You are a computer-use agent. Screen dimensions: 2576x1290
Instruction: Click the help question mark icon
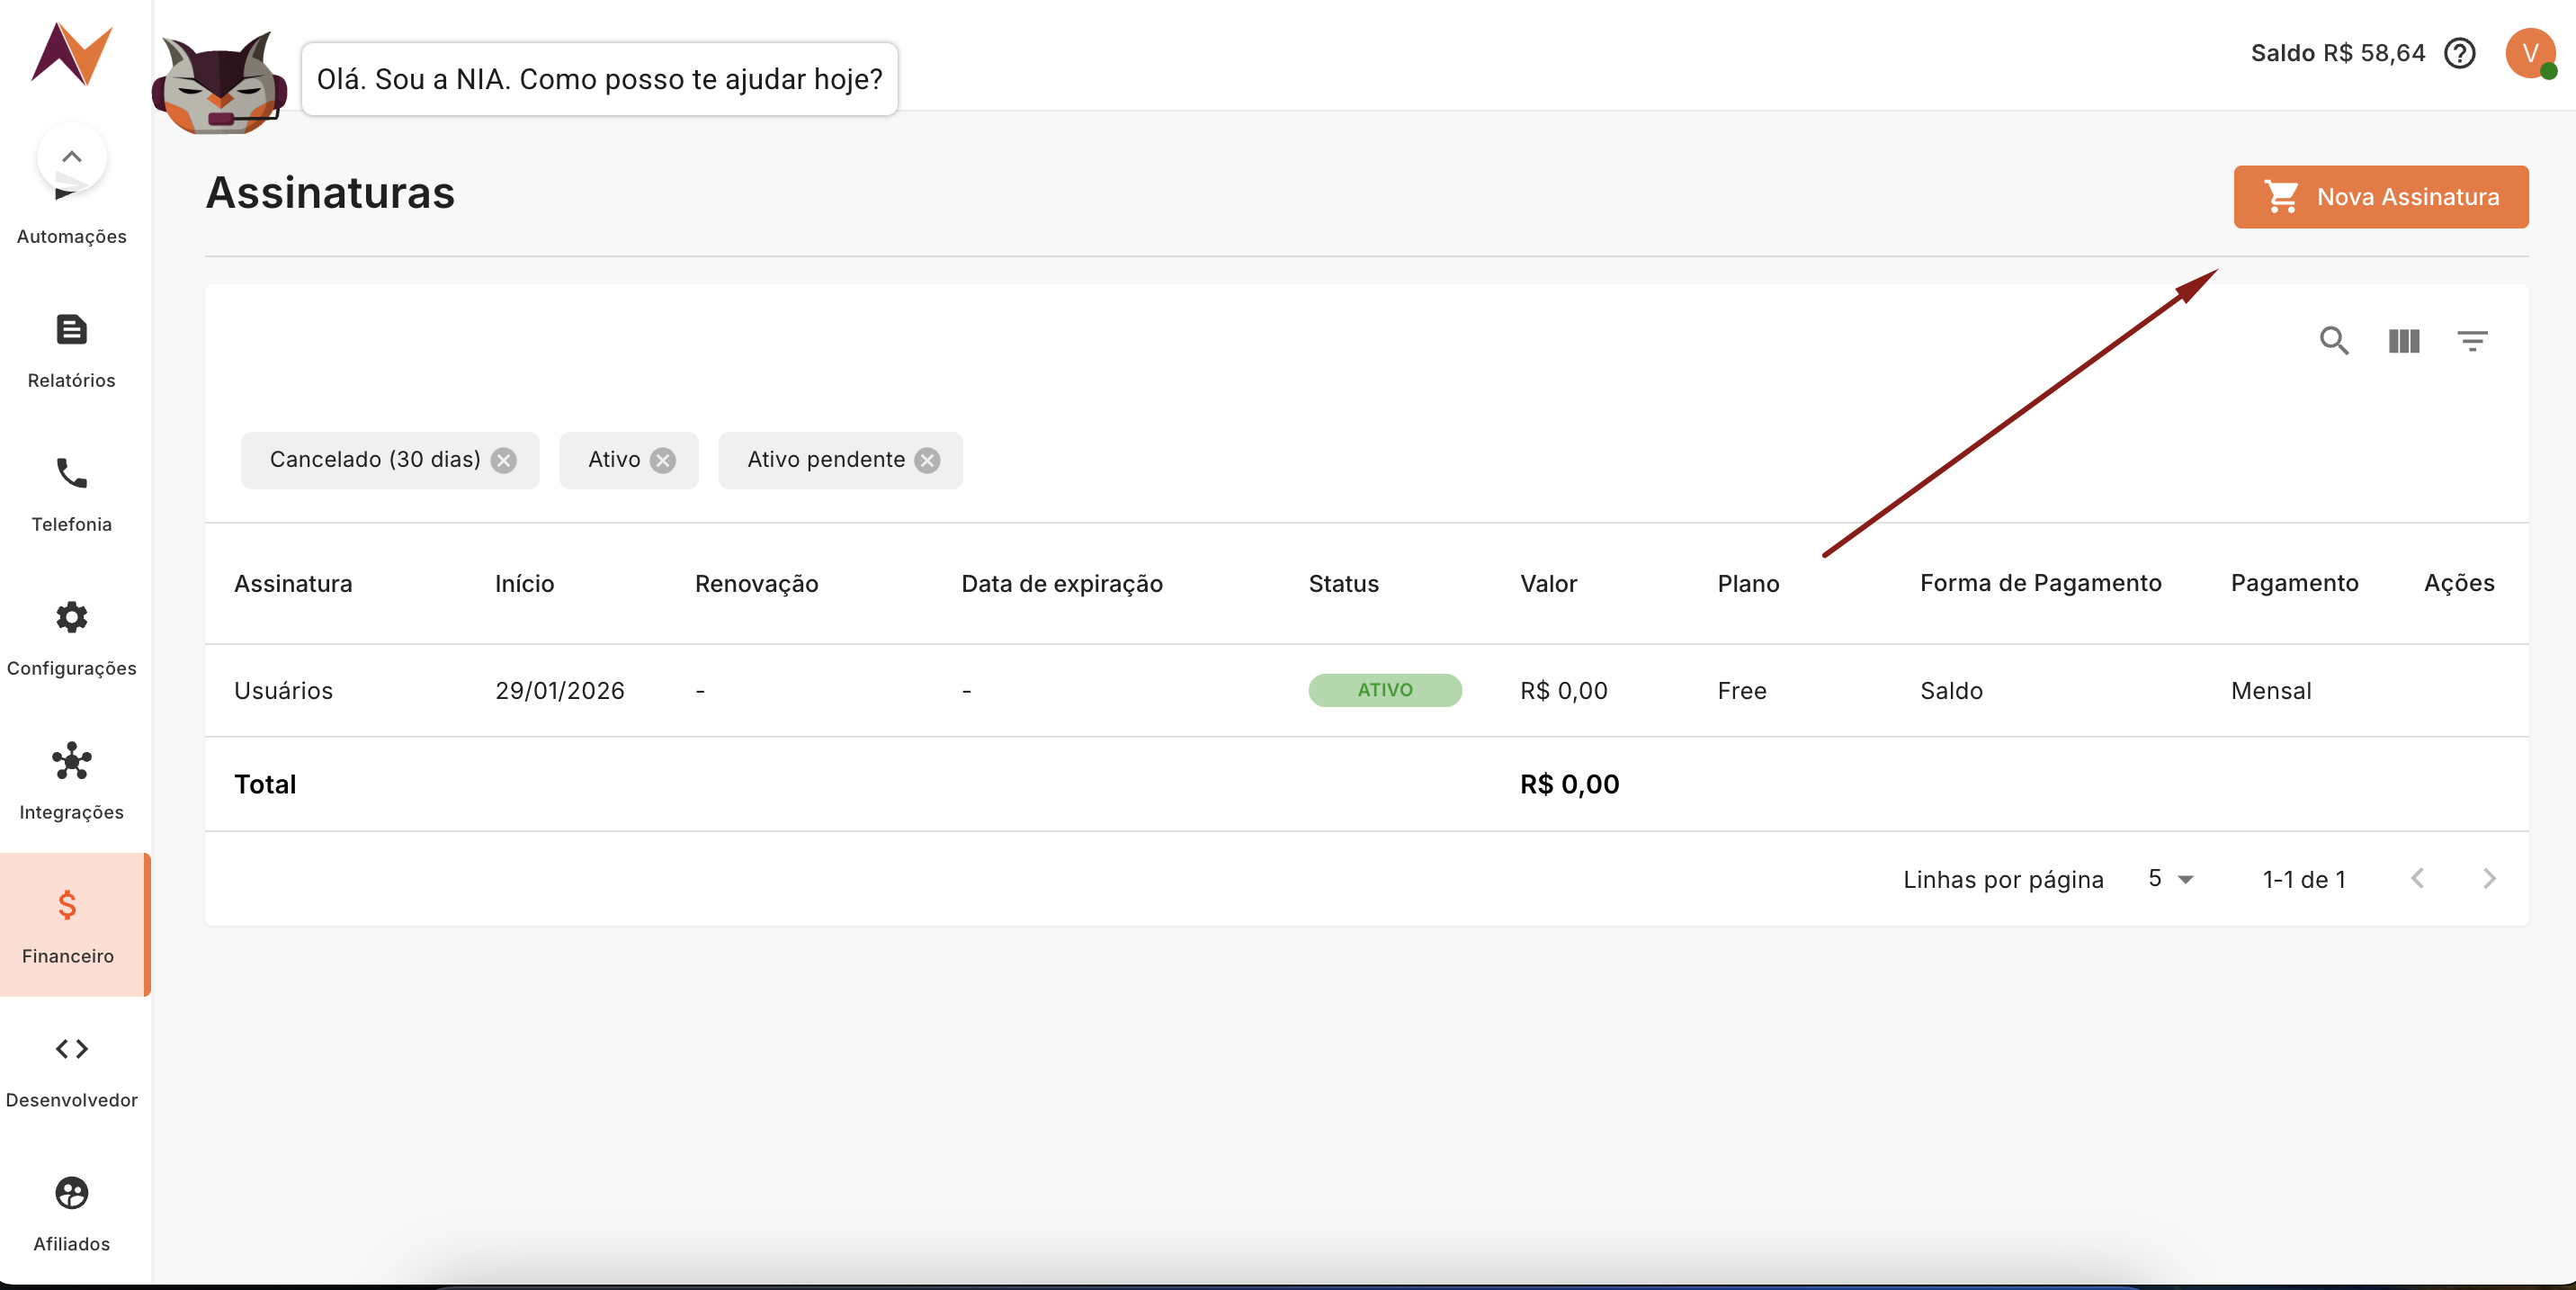[2459, 53]
